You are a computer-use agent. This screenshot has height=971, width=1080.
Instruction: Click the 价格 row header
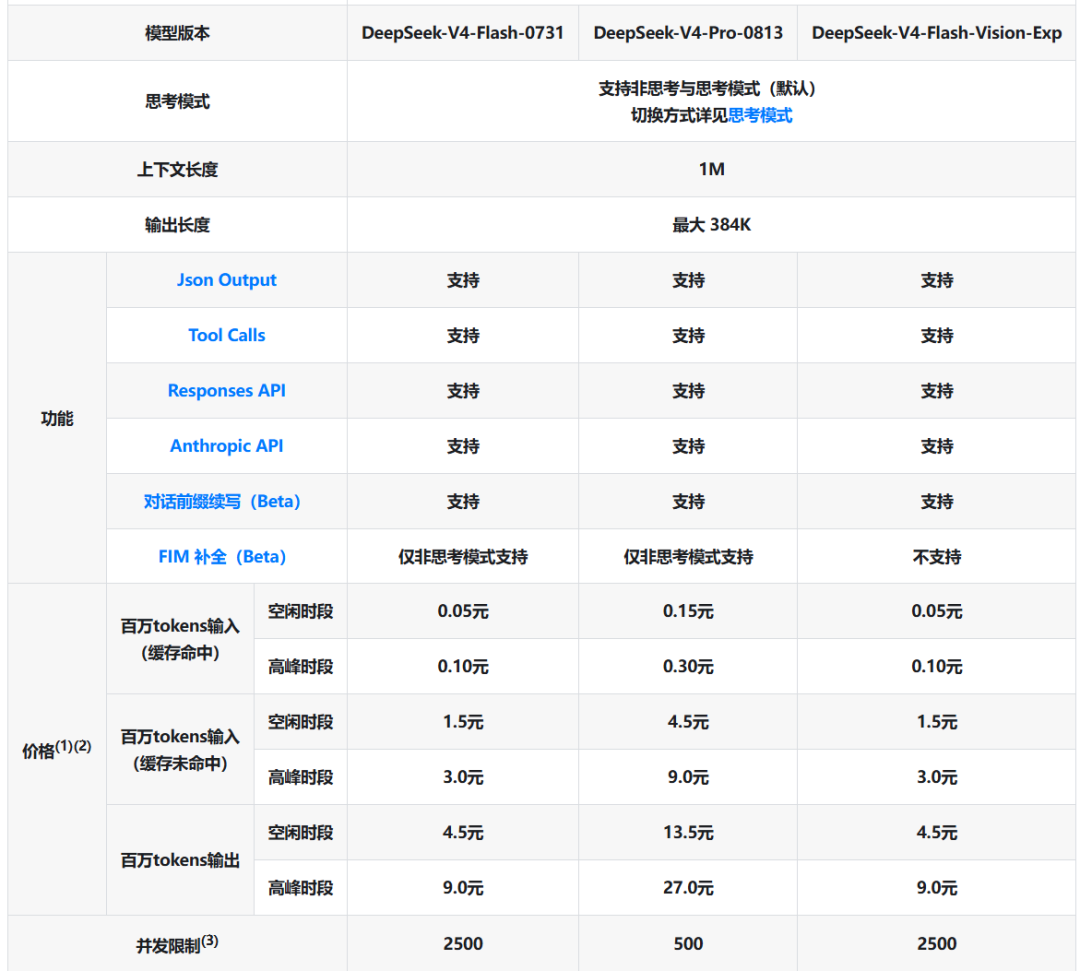point(56,749)
